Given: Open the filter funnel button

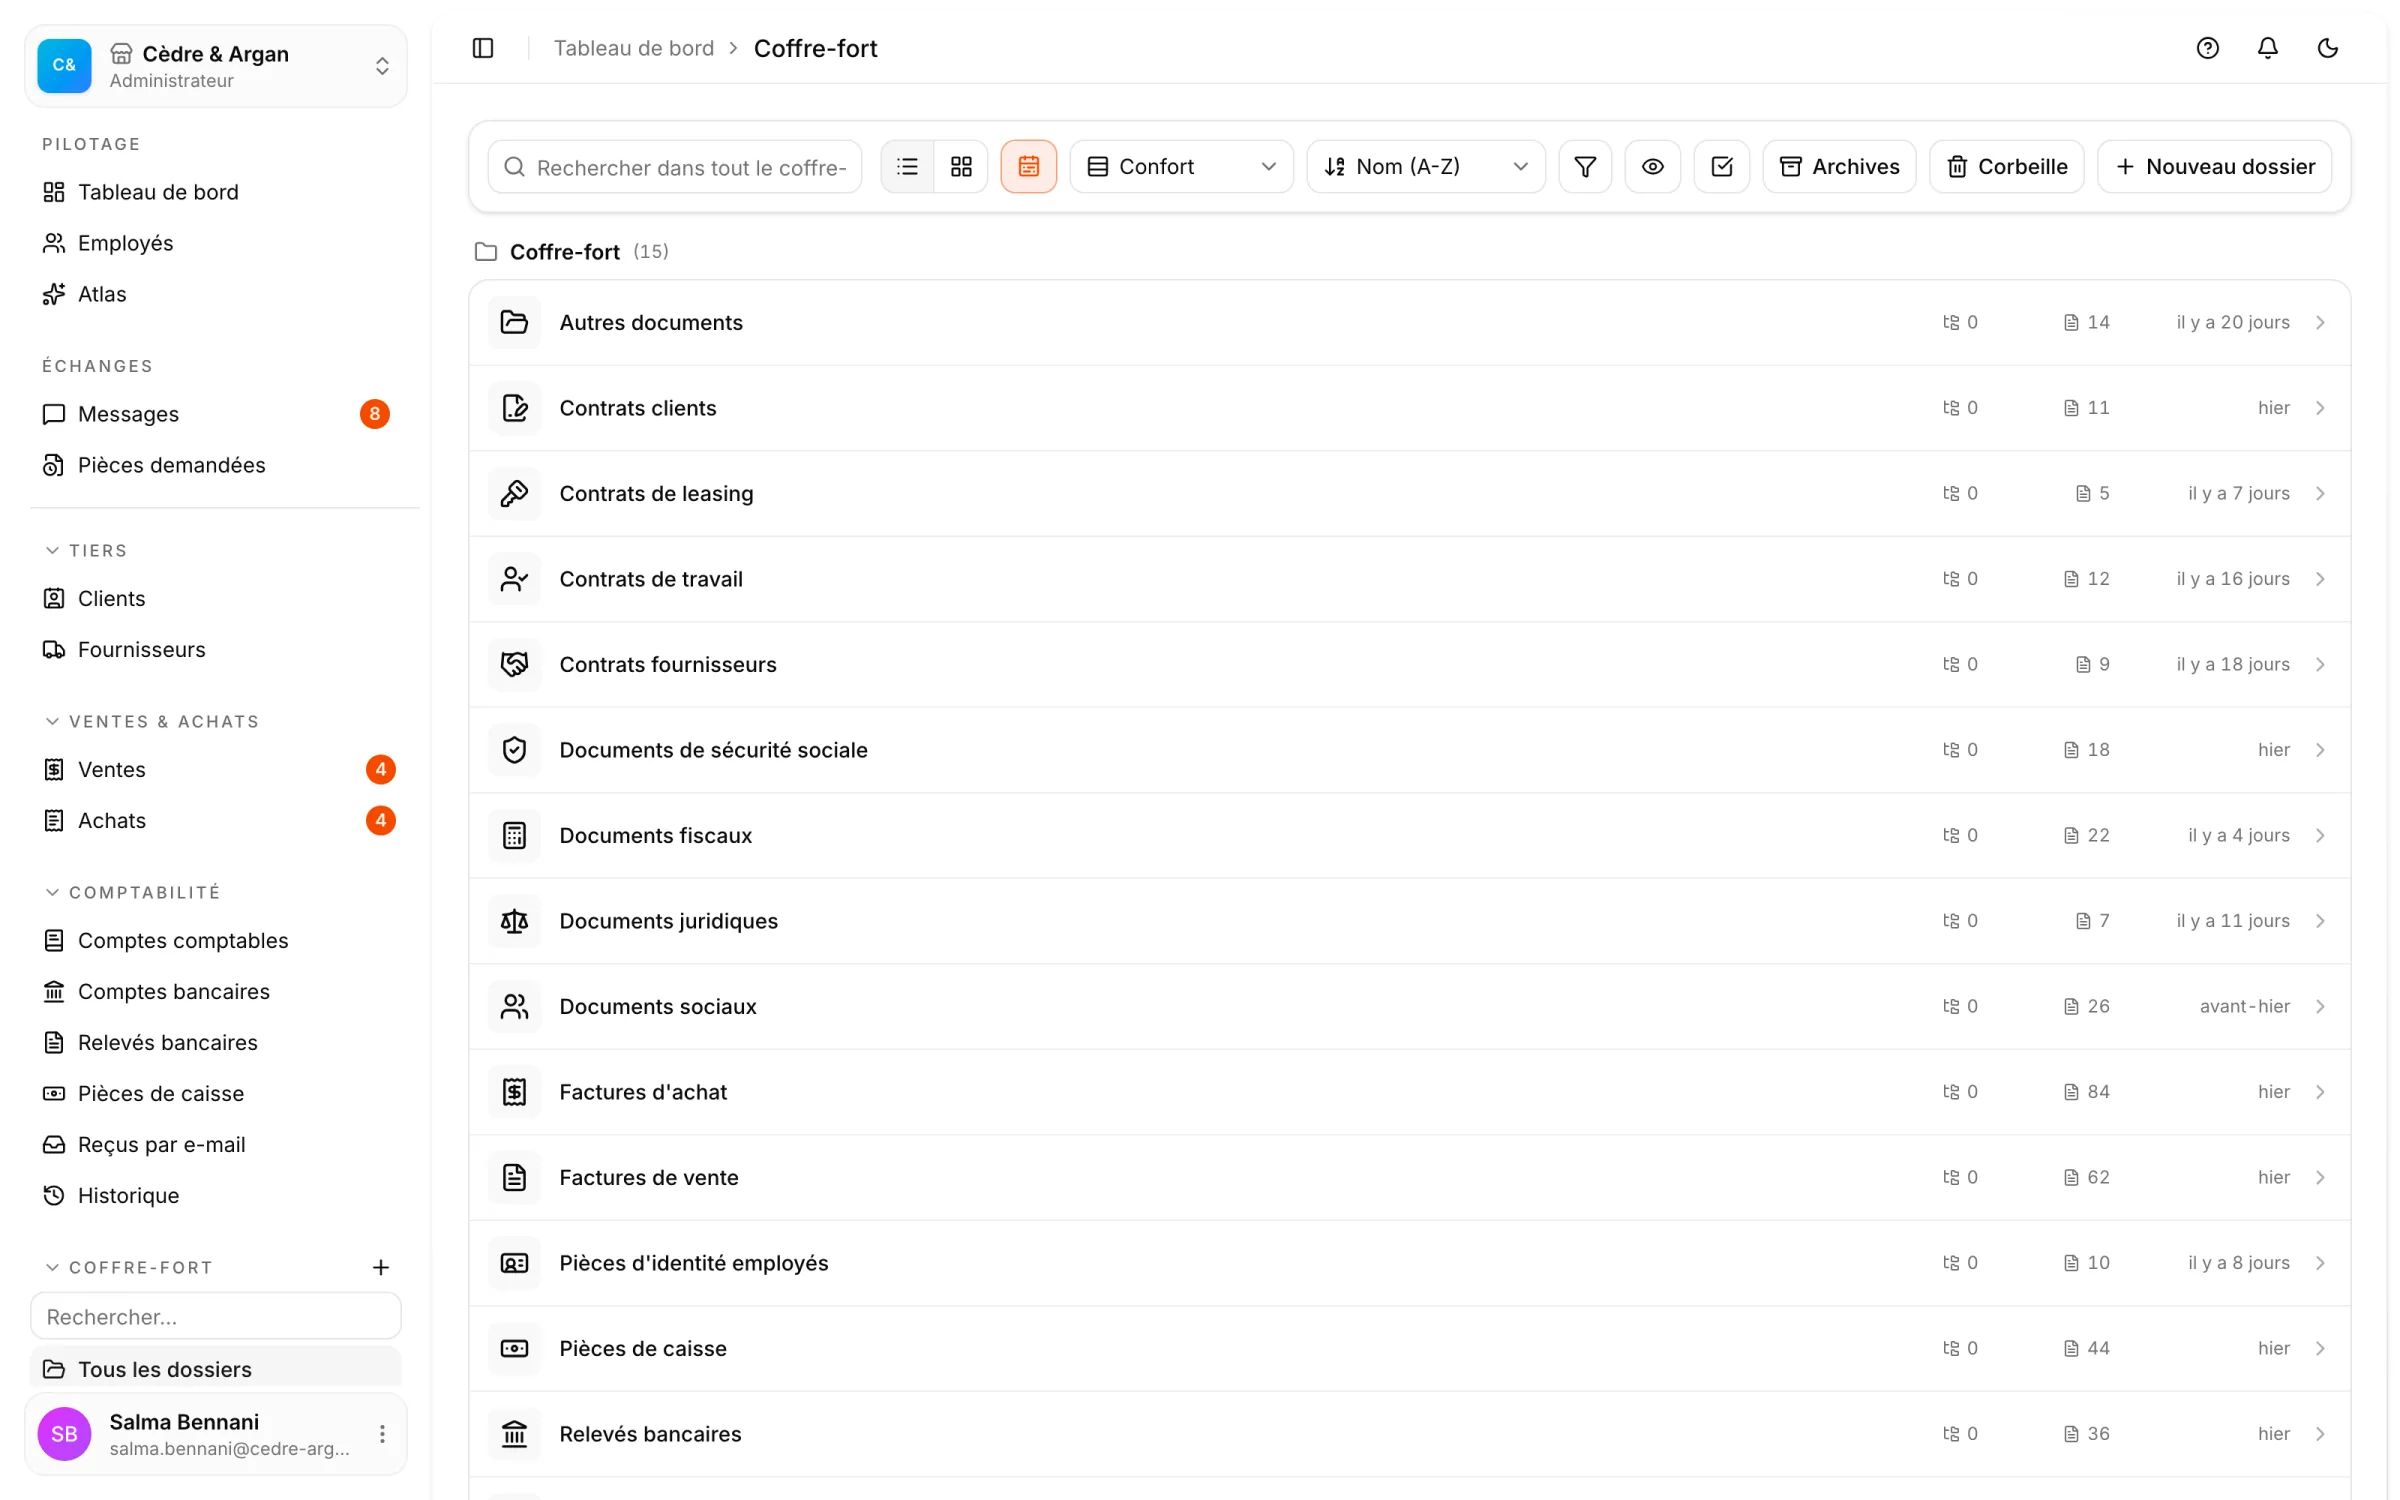Looking at the screenshot, I should 1584,166.
